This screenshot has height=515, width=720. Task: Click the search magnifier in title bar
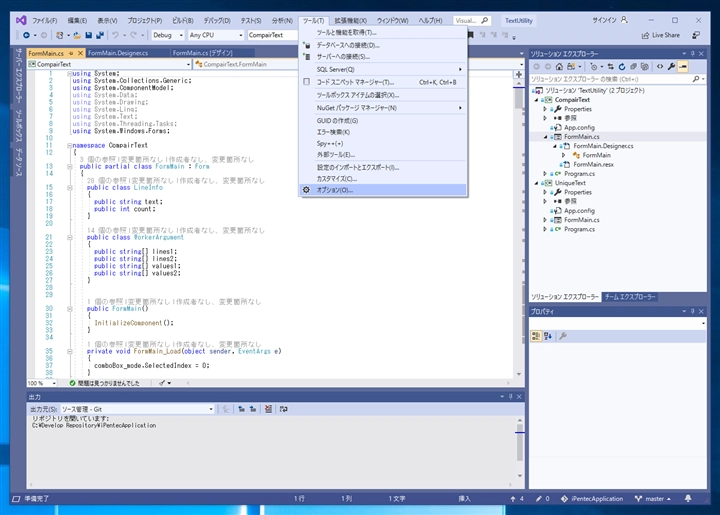484,20
